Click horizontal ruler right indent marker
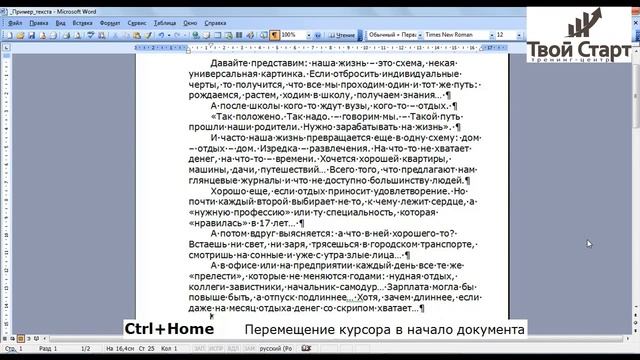Screen dimensions: 640x360 point(482,49)
